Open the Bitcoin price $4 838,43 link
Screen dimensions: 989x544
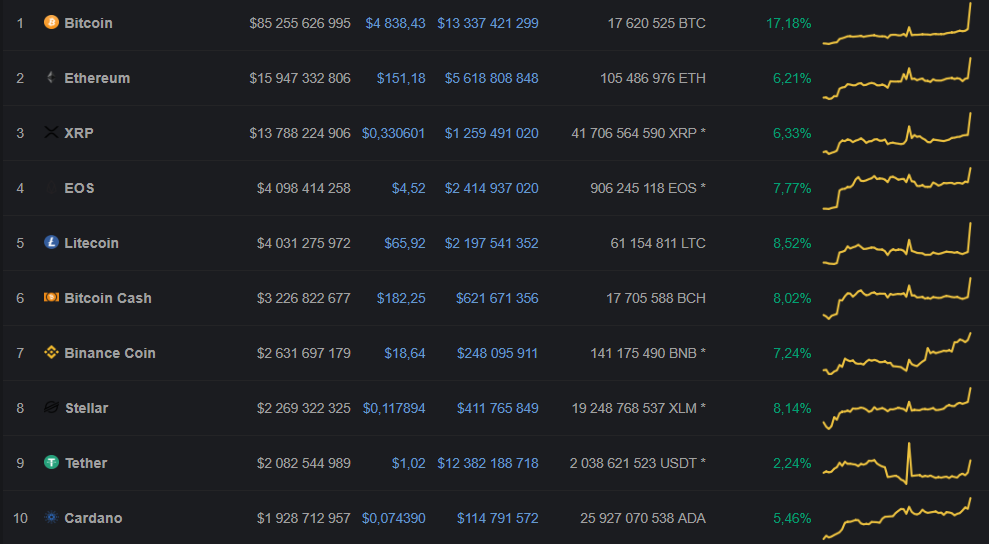click(x=395, y=23)
